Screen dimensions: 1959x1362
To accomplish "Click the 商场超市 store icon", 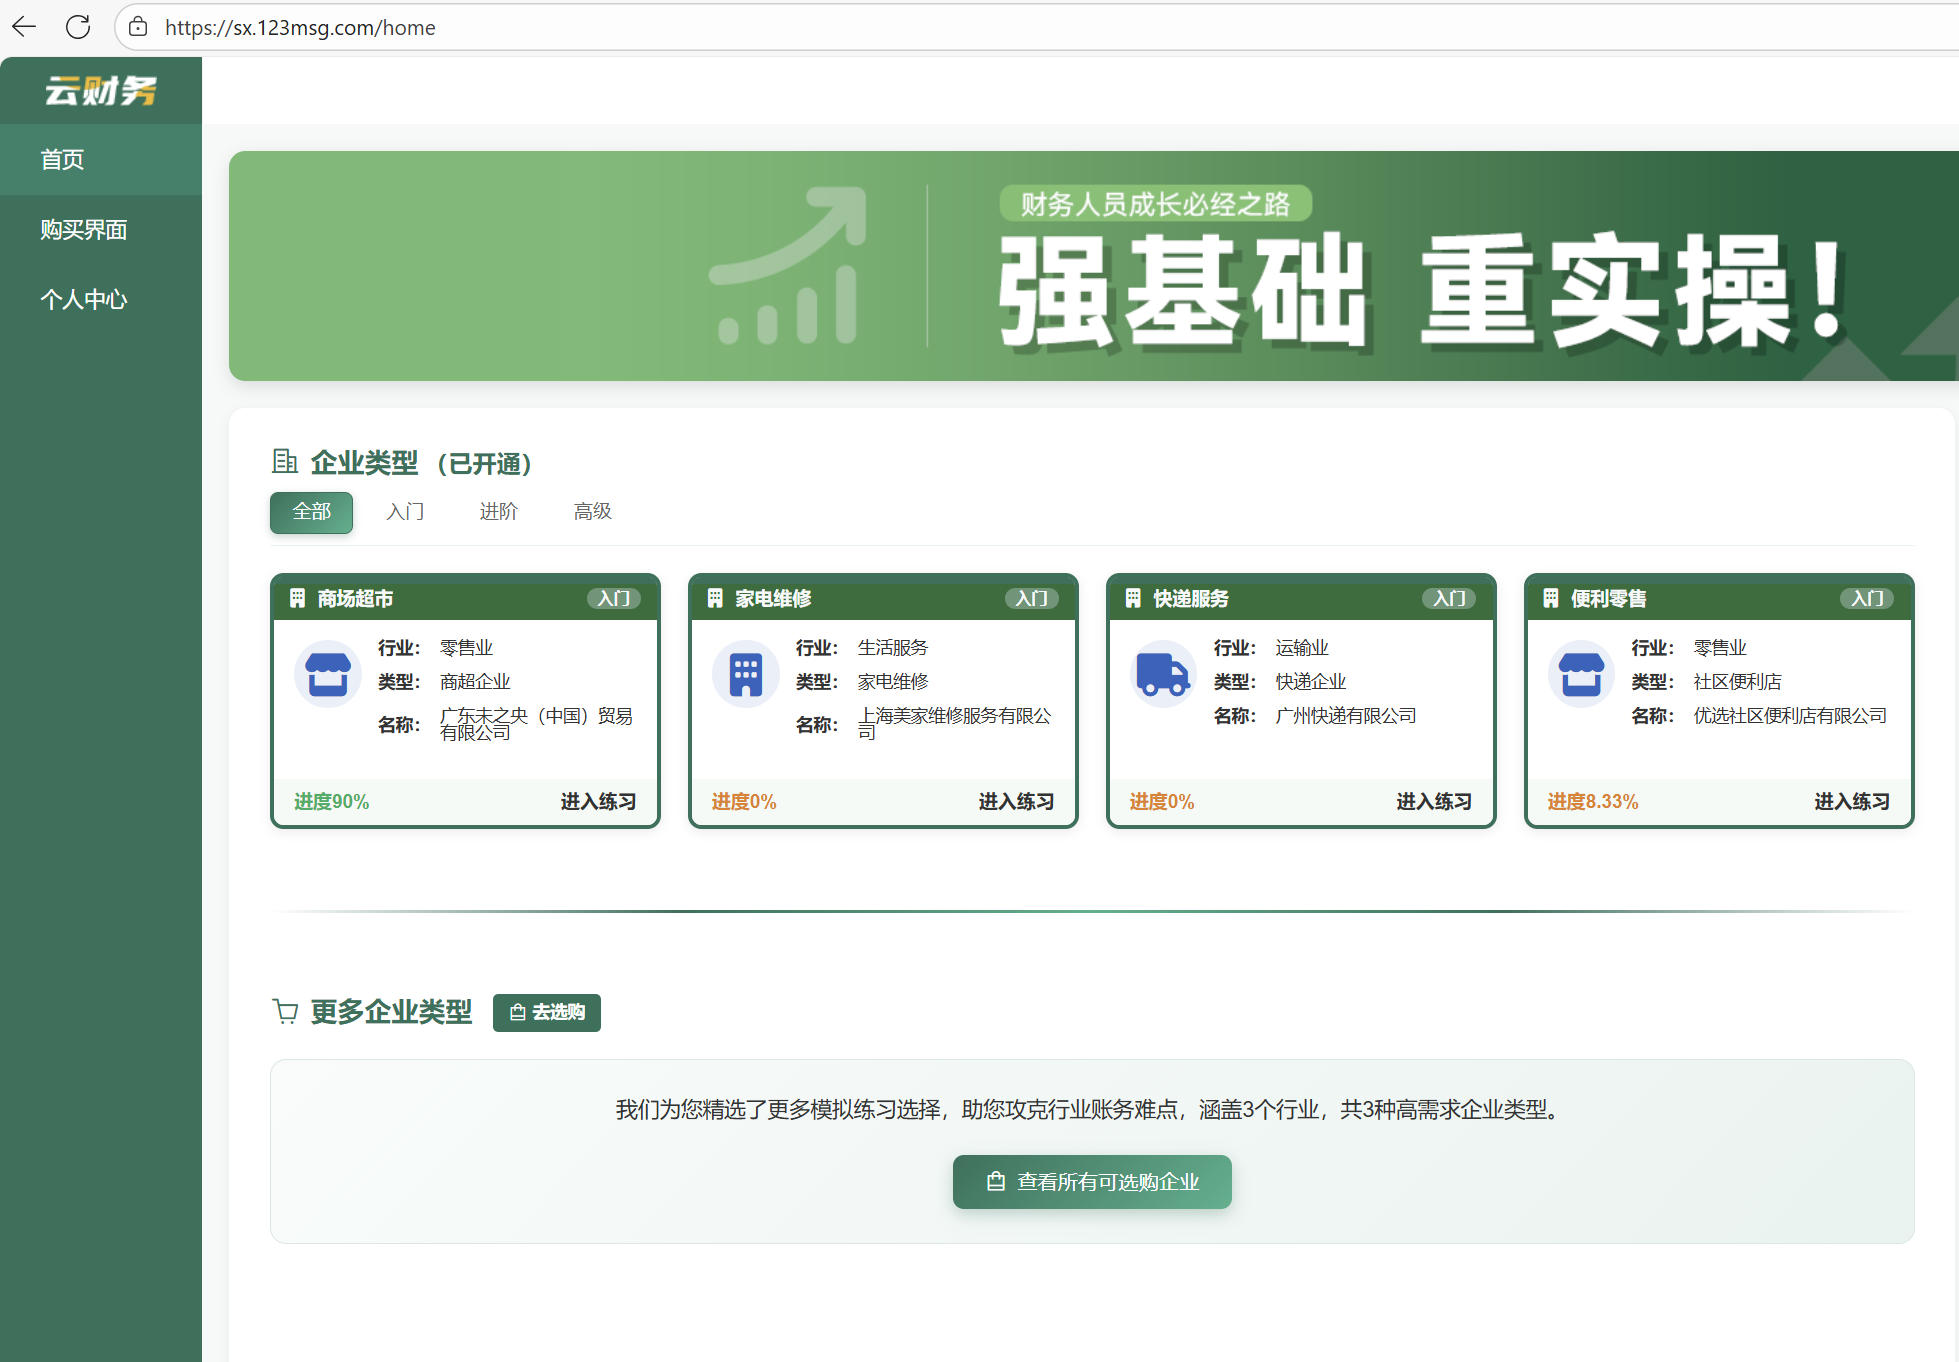I will [327, 674].
